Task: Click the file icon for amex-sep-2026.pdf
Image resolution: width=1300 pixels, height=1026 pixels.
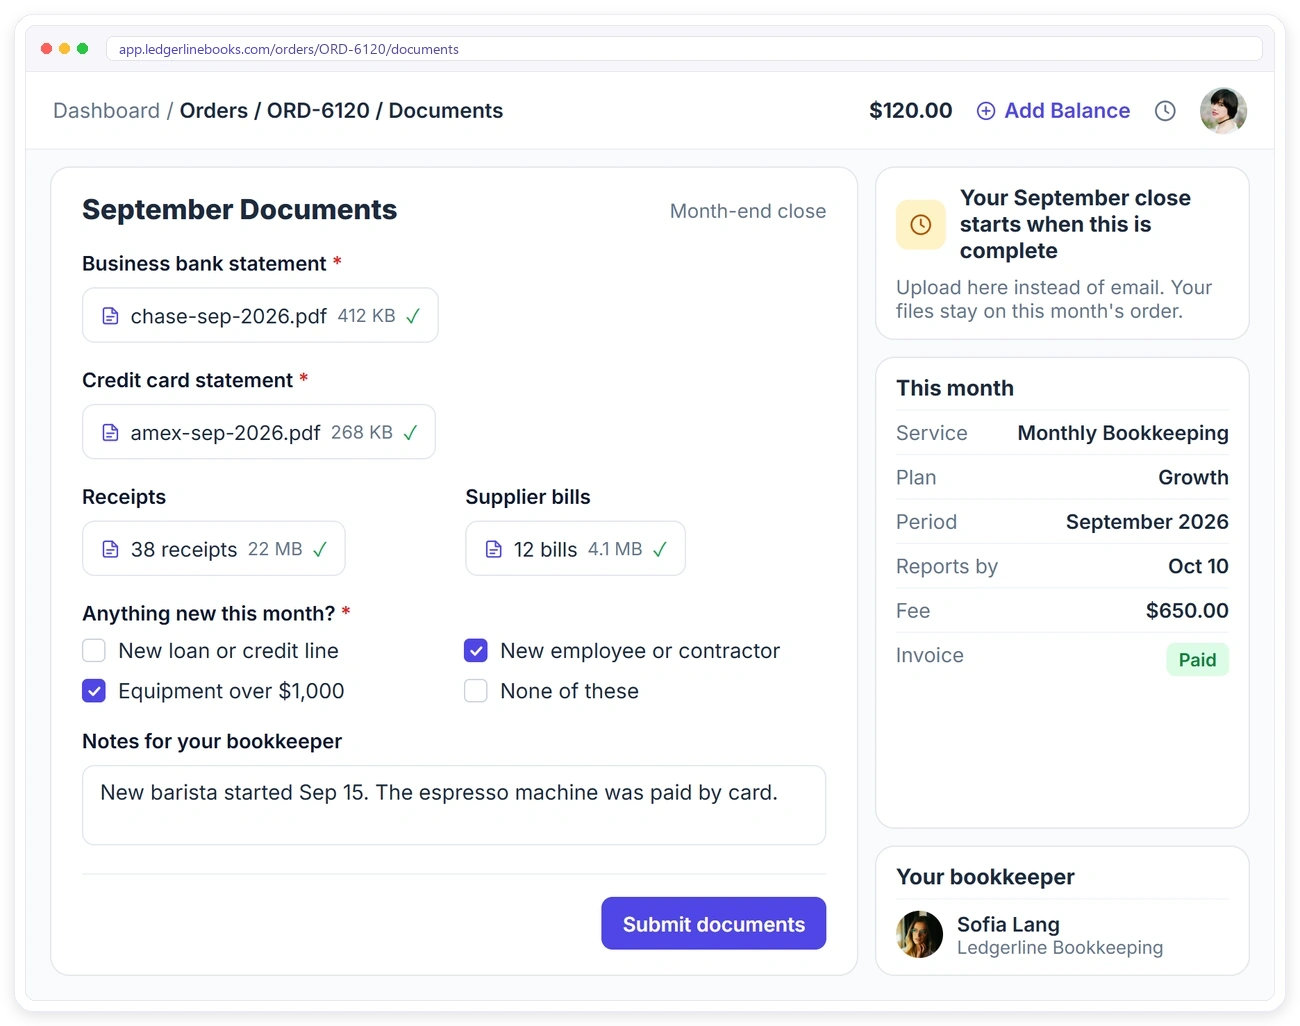Action: coord(111,433)
